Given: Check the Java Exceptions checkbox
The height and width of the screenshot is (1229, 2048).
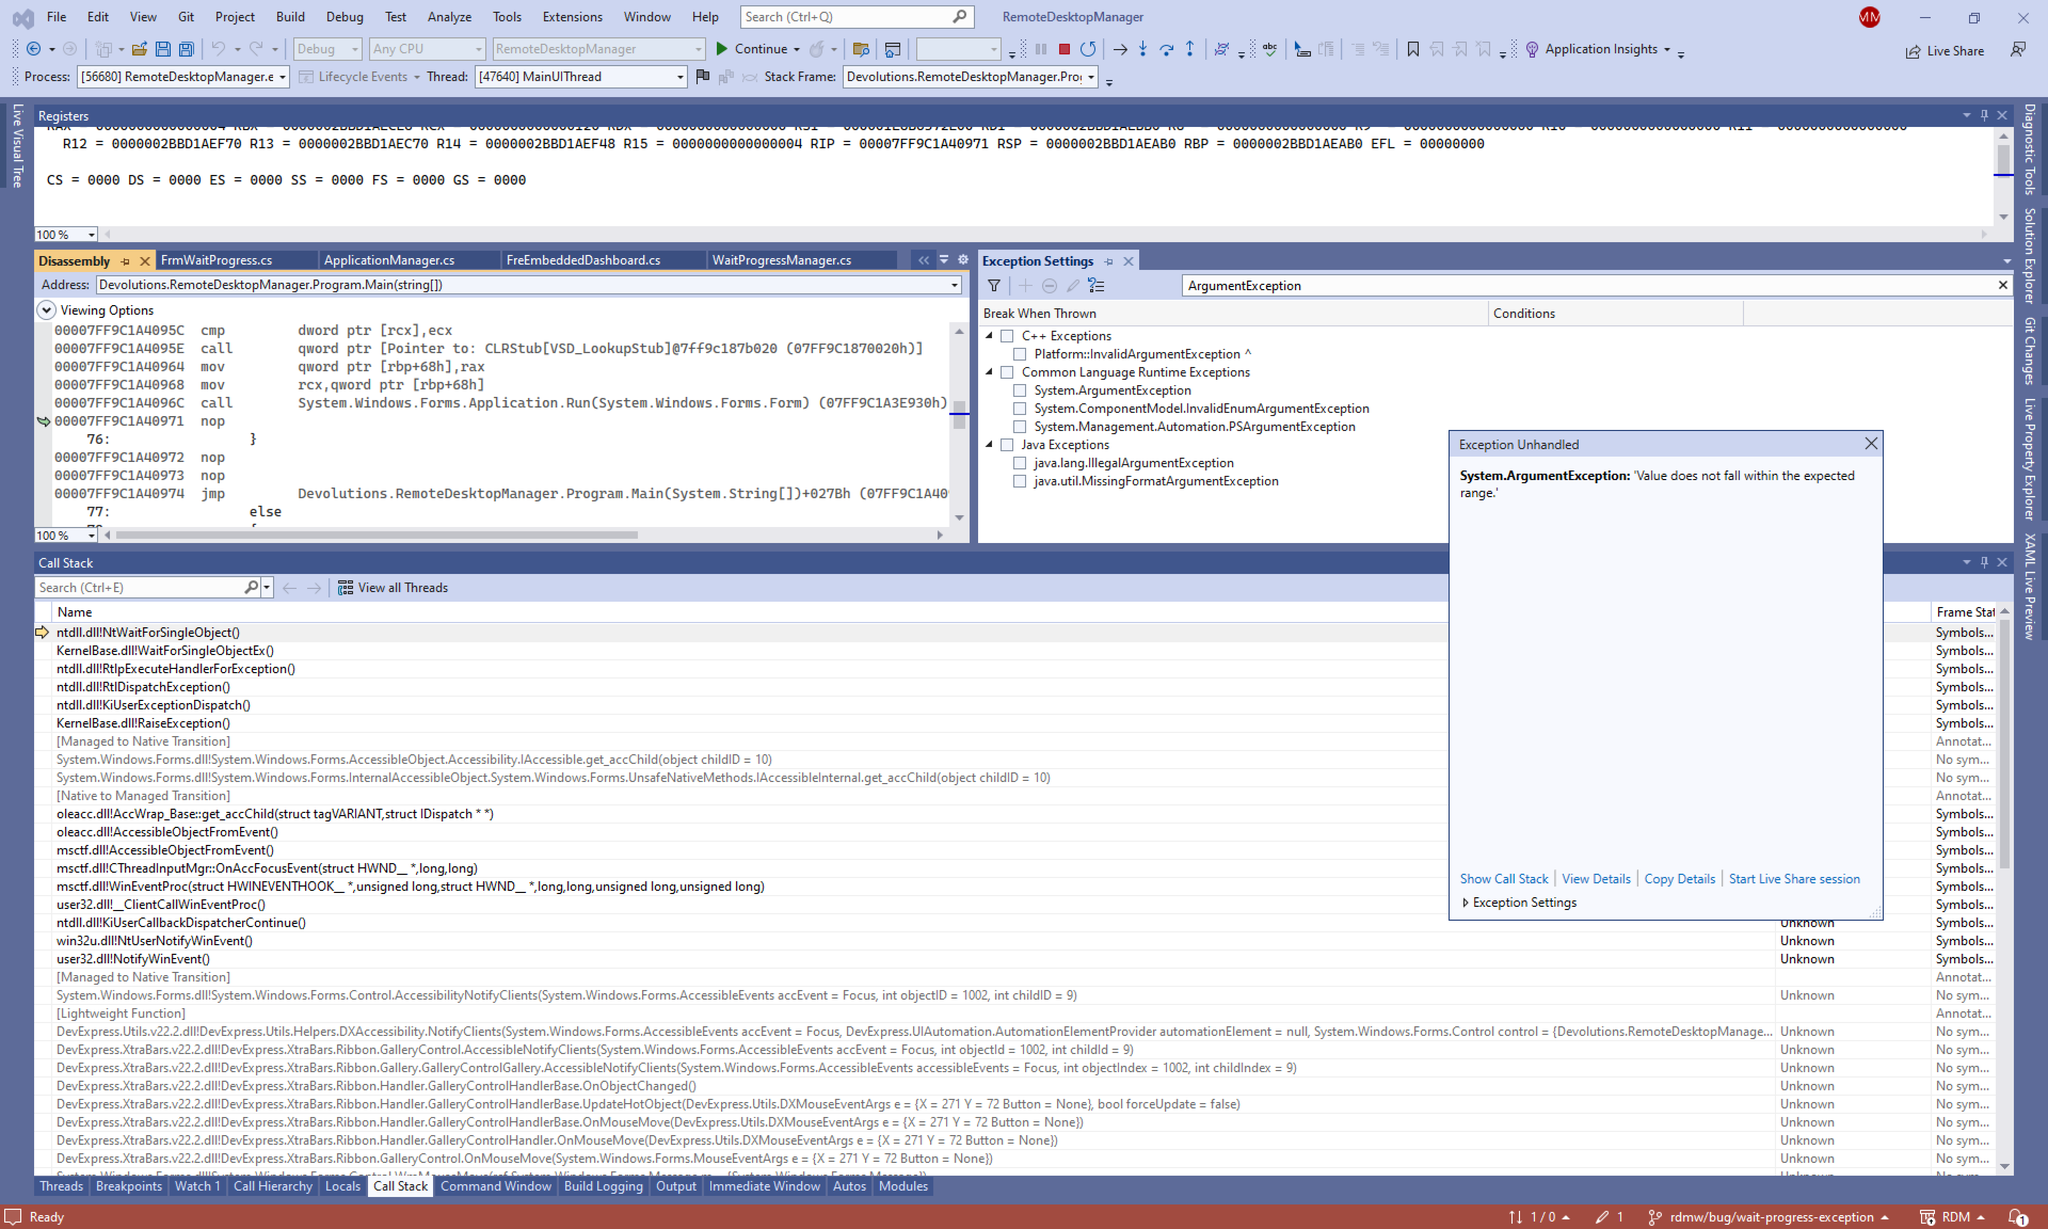Looking at the screenshot, I should (x=1008, y=445).
